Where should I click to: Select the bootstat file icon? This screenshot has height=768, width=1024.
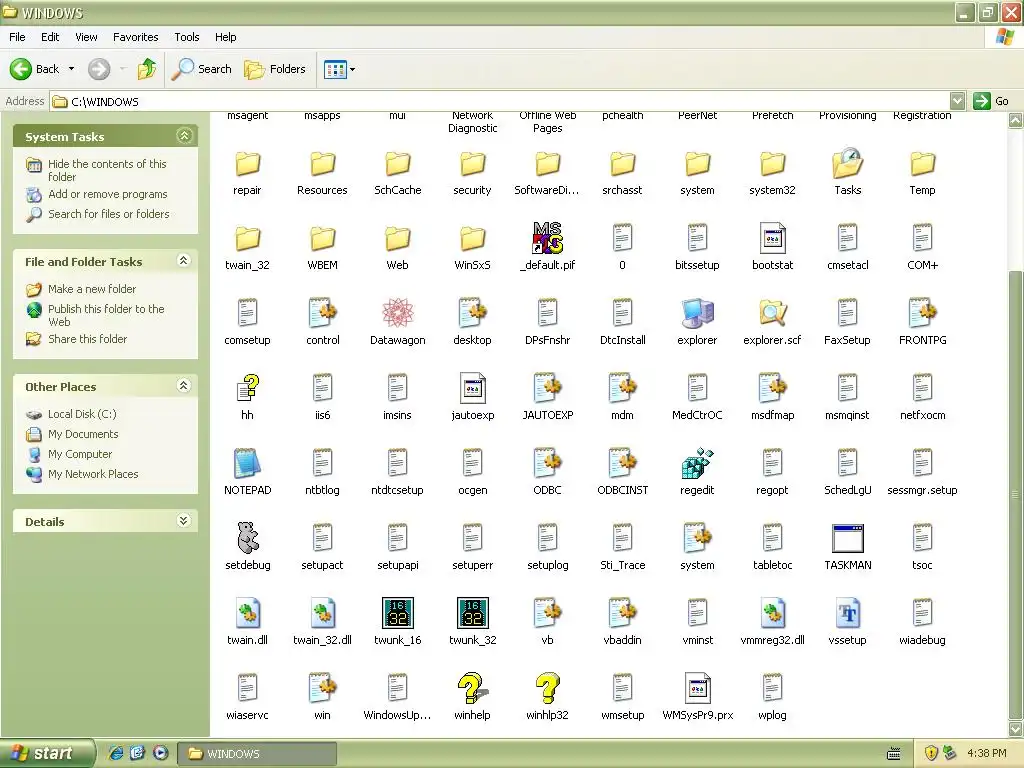click(x=772, y=238)
